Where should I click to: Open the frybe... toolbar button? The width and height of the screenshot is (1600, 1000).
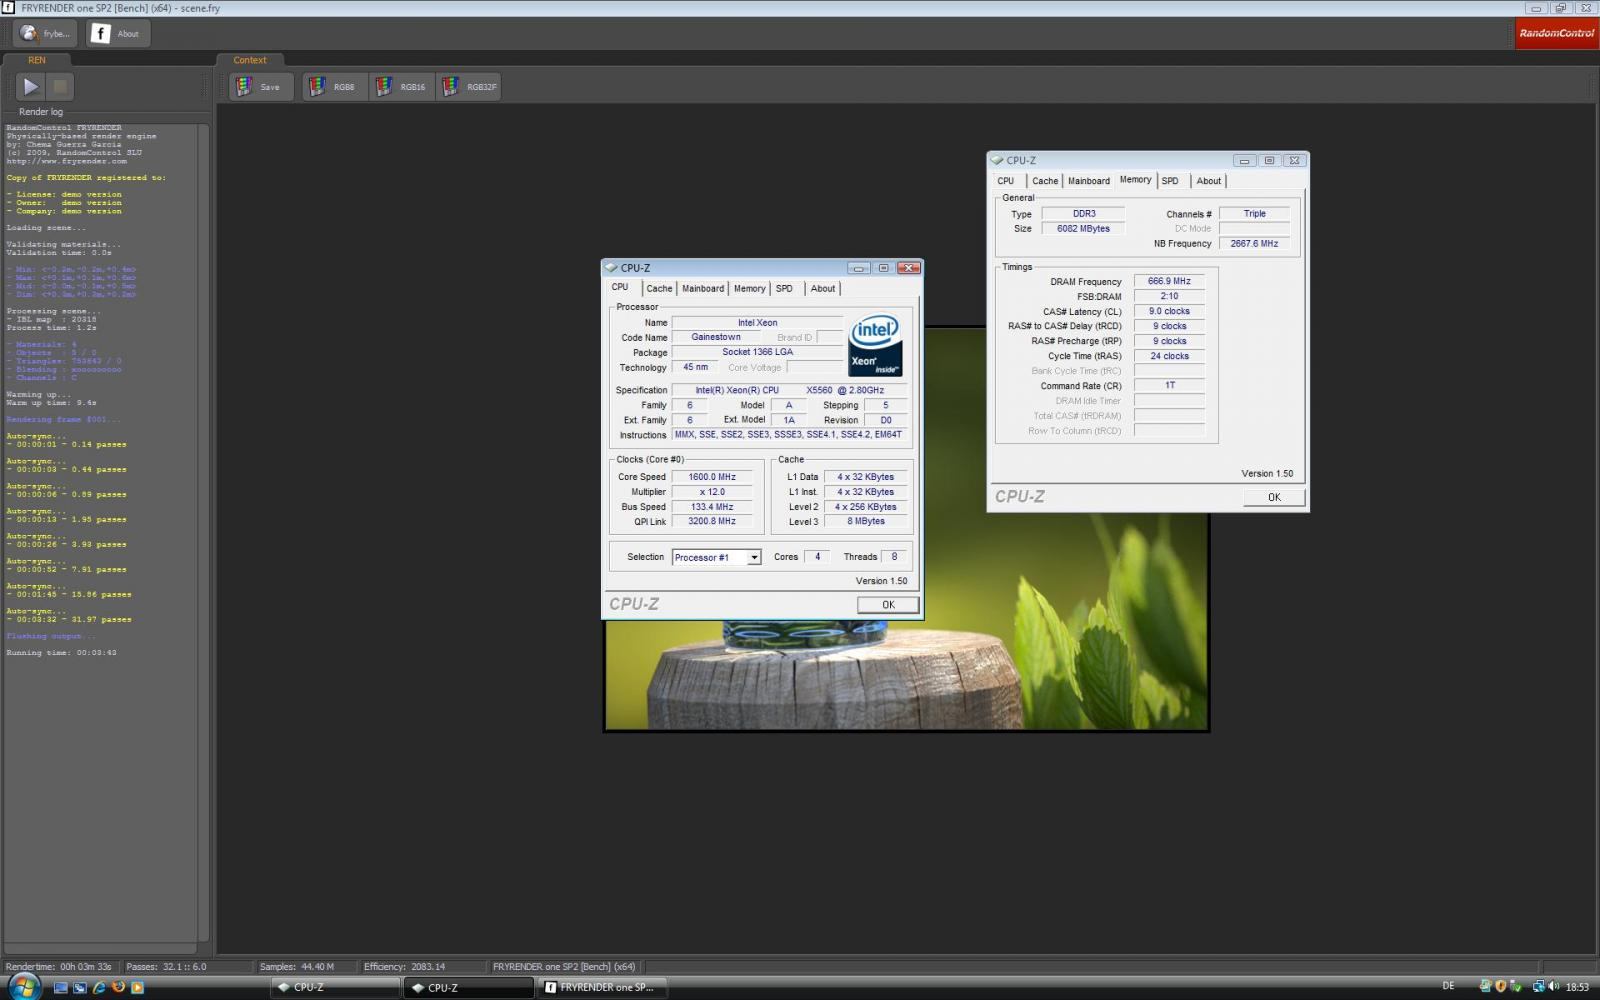point(45,33)
